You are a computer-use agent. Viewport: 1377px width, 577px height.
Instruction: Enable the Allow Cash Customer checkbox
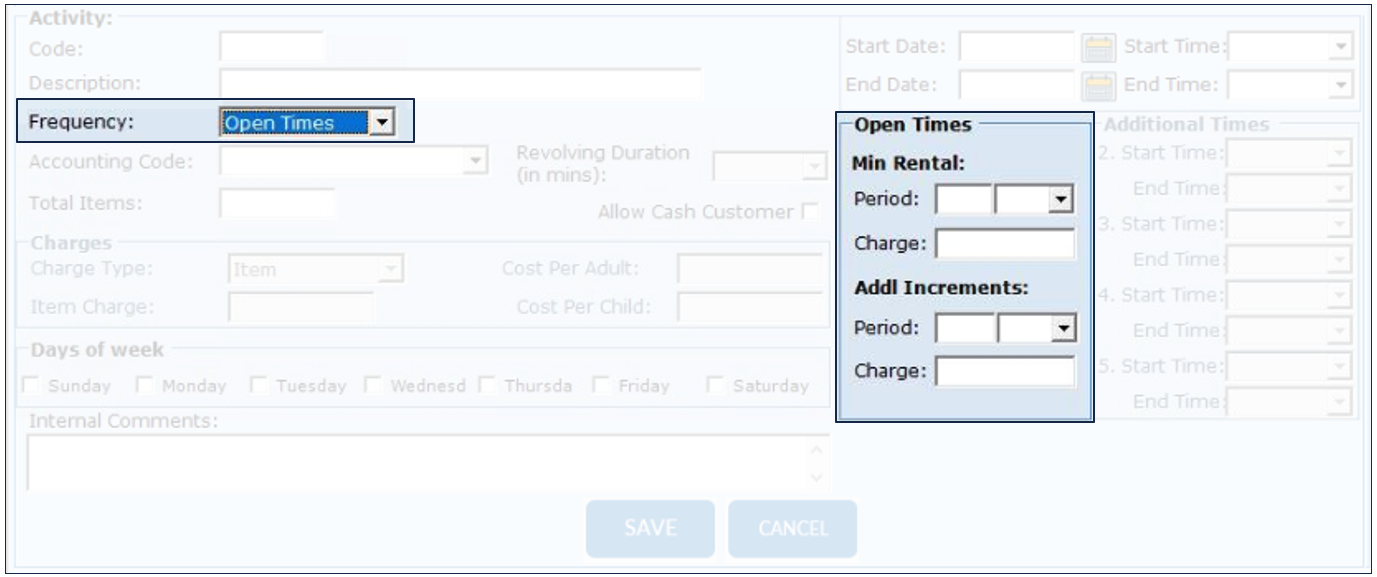[810, 212]
